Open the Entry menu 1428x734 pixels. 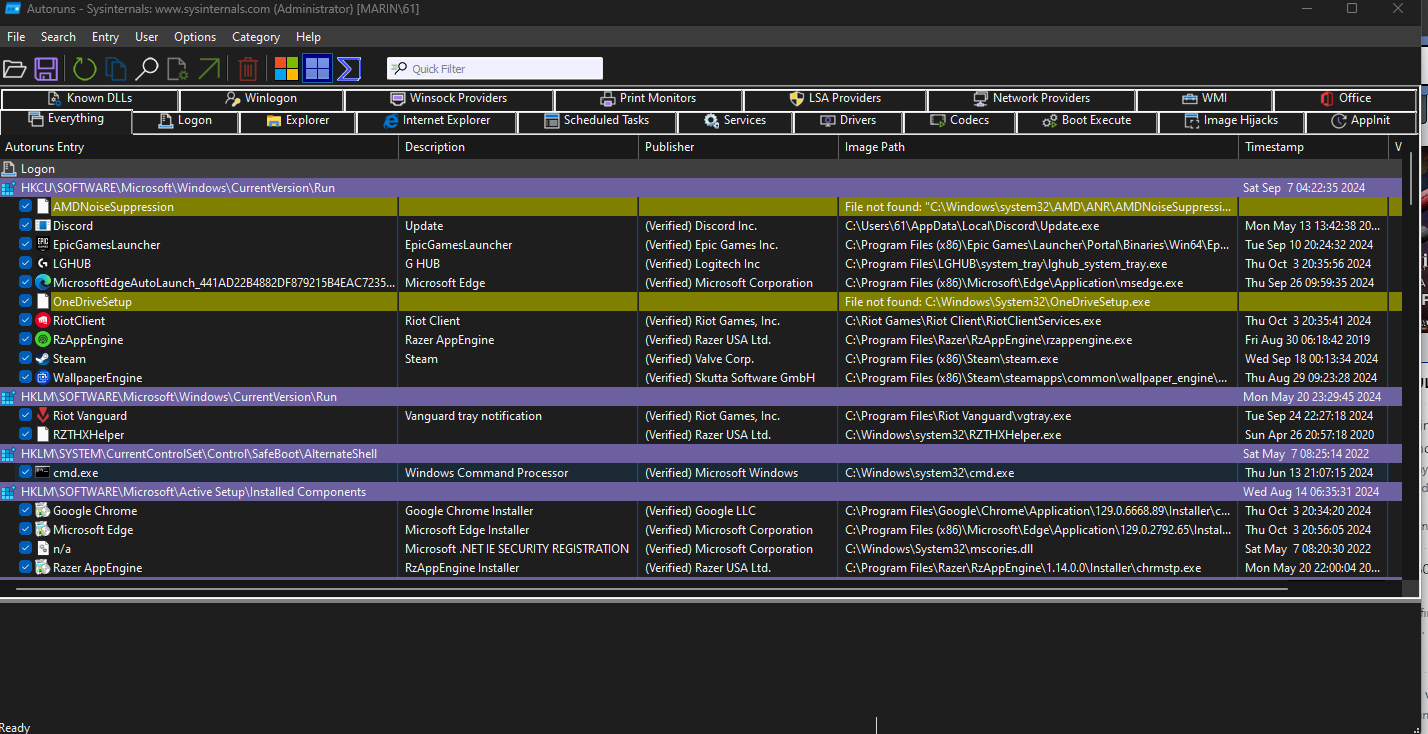tap(105, 37)
